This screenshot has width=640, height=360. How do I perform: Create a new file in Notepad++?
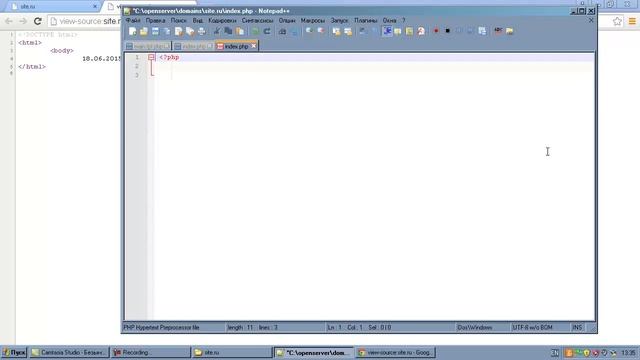(x=132, y=31)
